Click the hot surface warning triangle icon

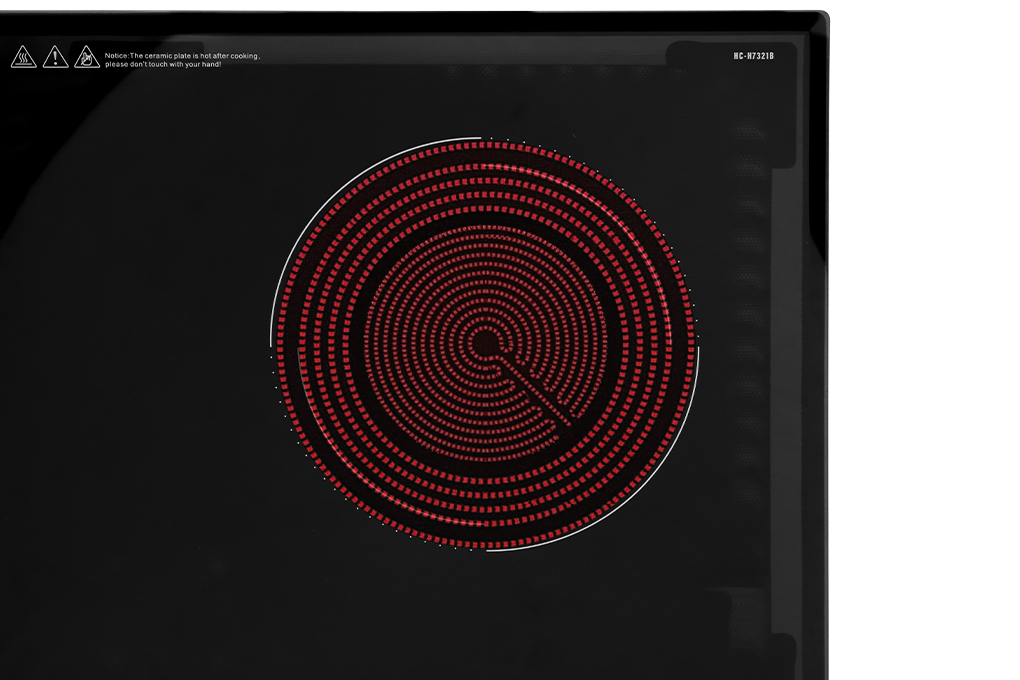pos(24,57)
